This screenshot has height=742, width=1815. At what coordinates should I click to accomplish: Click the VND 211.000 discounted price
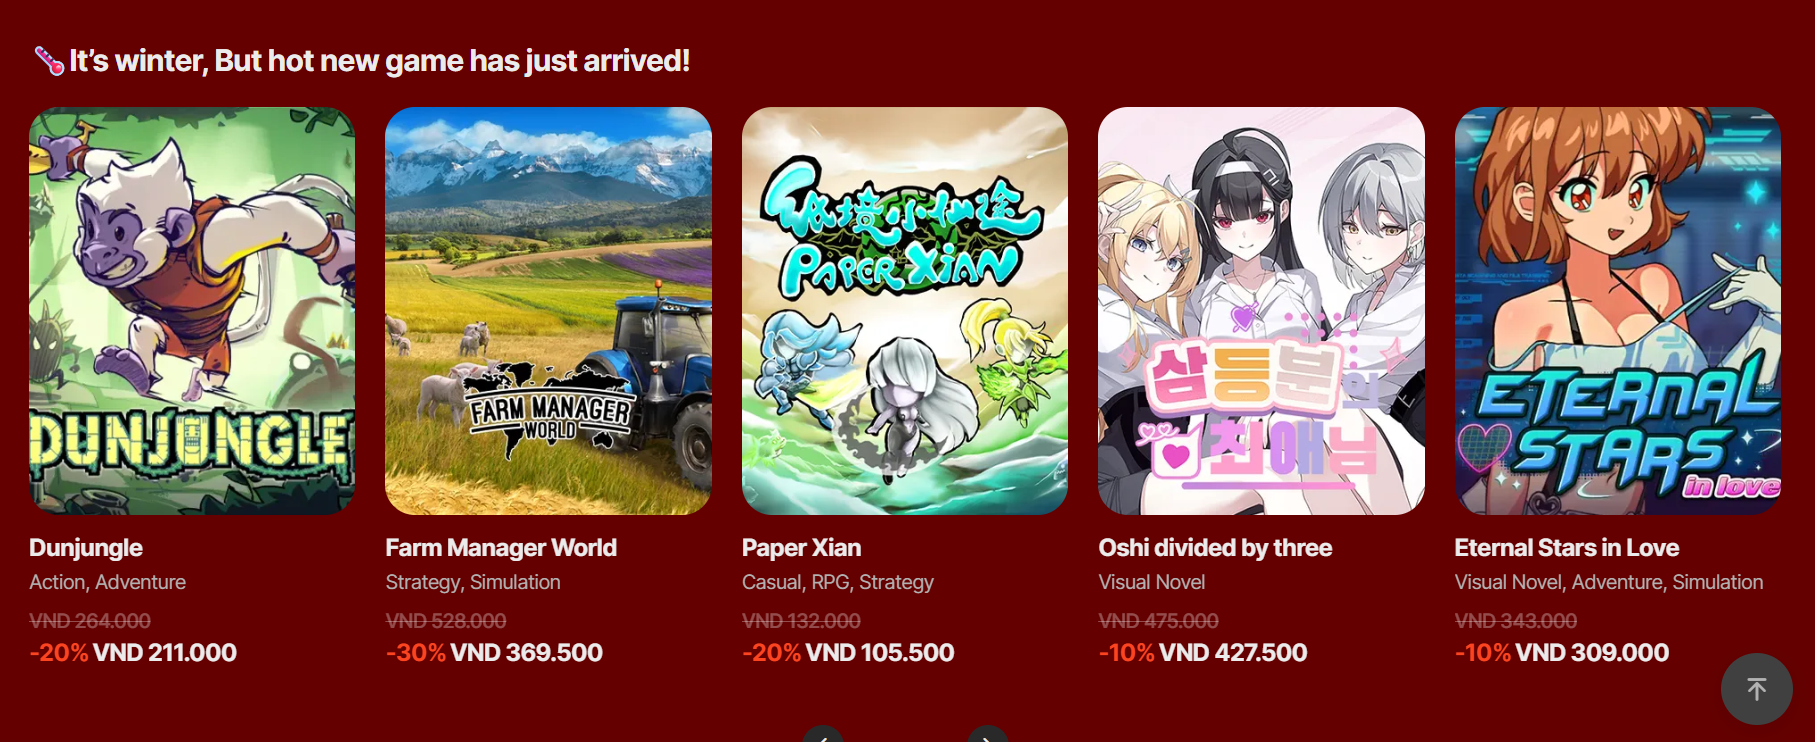tap(165, 653)
